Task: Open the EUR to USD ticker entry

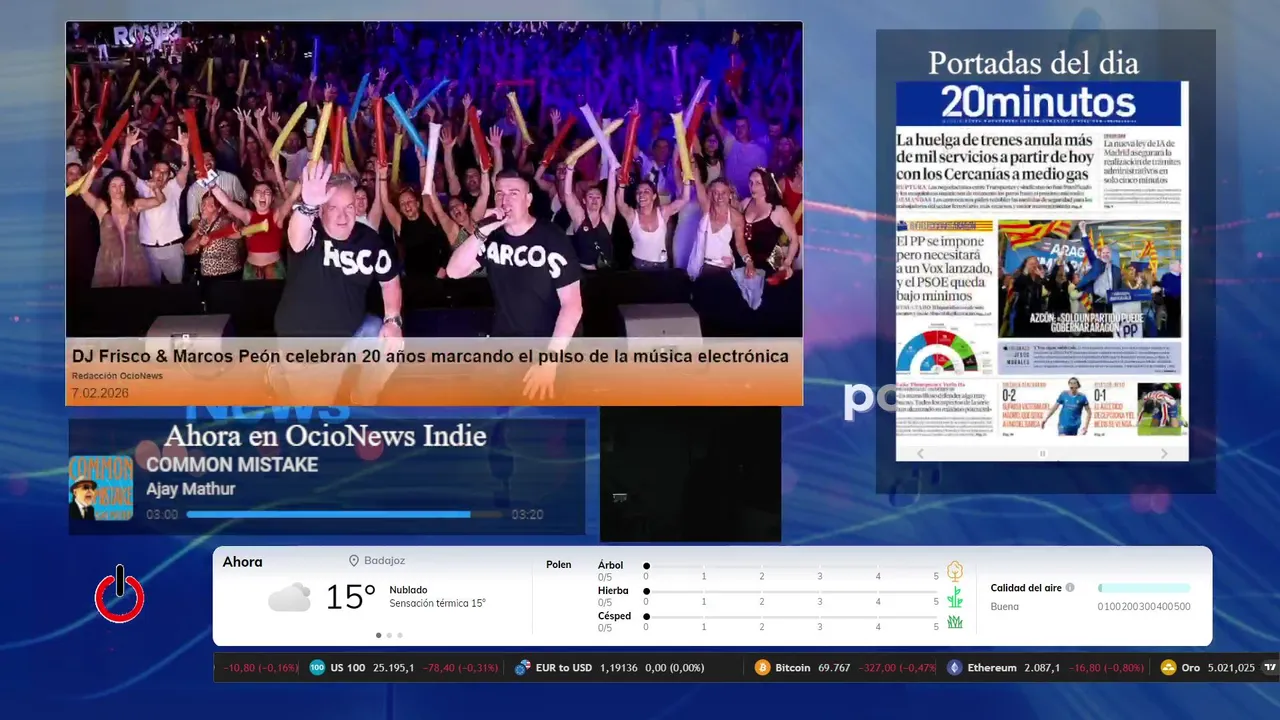Action: 609,667
